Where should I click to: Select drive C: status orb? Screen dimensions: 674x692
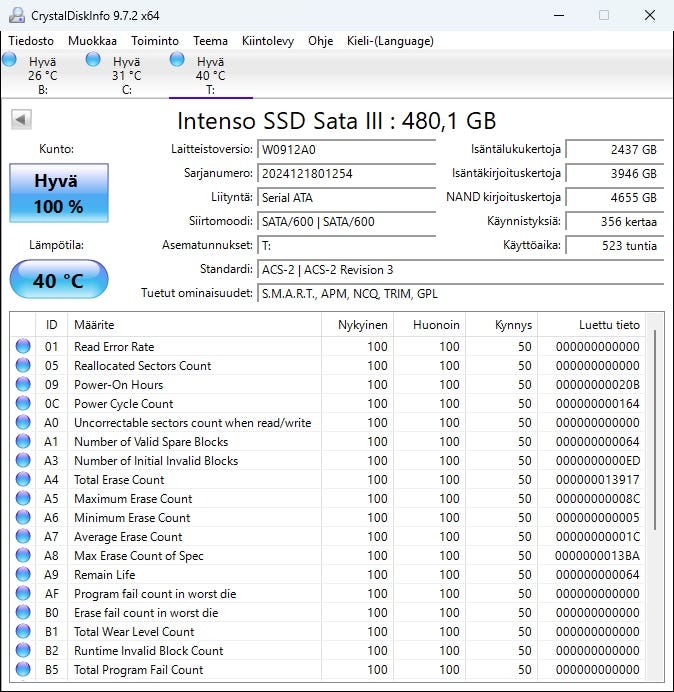94,60
